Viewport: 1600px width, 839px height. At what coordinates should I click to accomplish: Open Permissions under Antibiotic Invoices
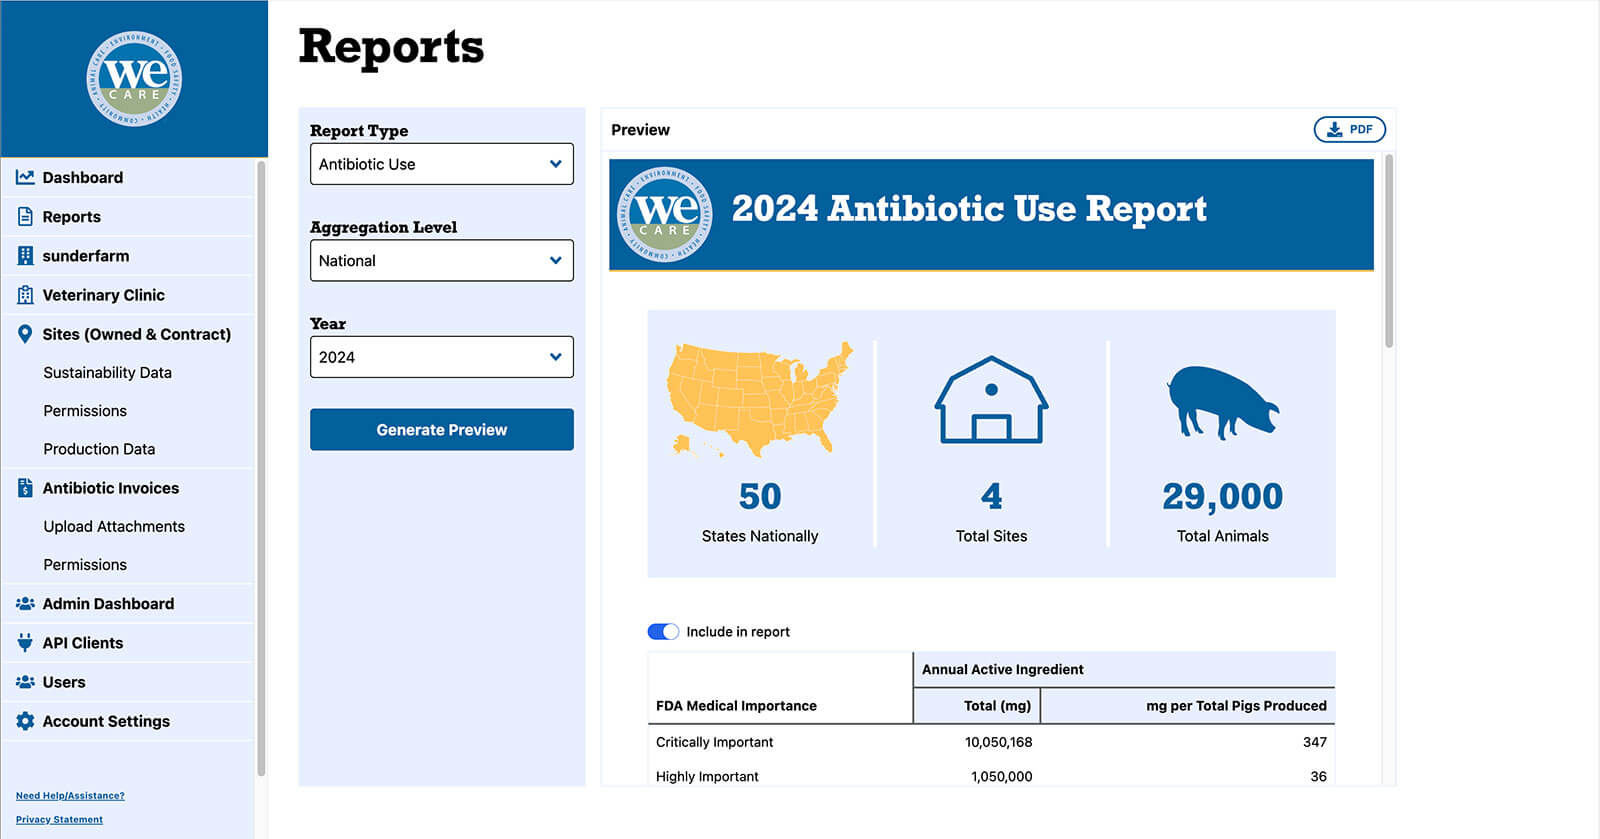click(85, 565)
